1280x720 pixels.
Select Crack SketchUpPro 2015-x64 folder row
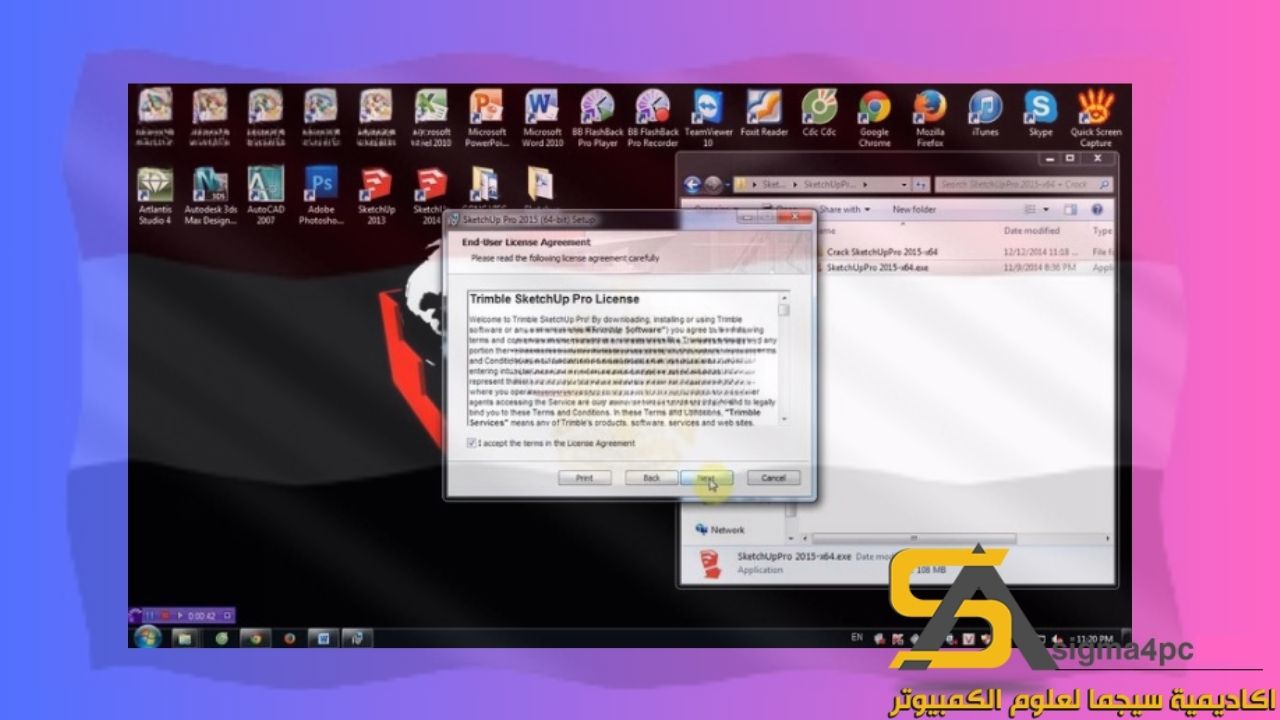point(965,253)
